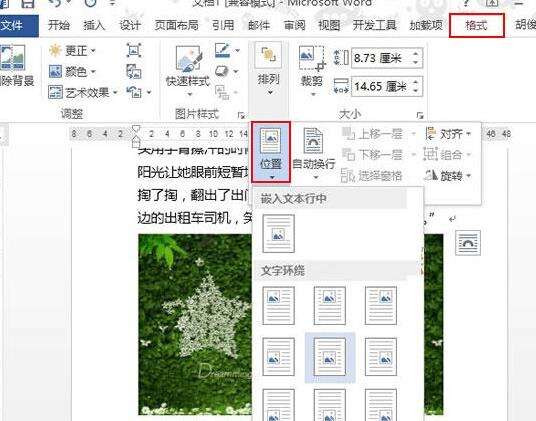The image size is (536, 421).
Task: Open the 对齐 align dropdown
Action: pyautogui.click(x=448, y=134)
